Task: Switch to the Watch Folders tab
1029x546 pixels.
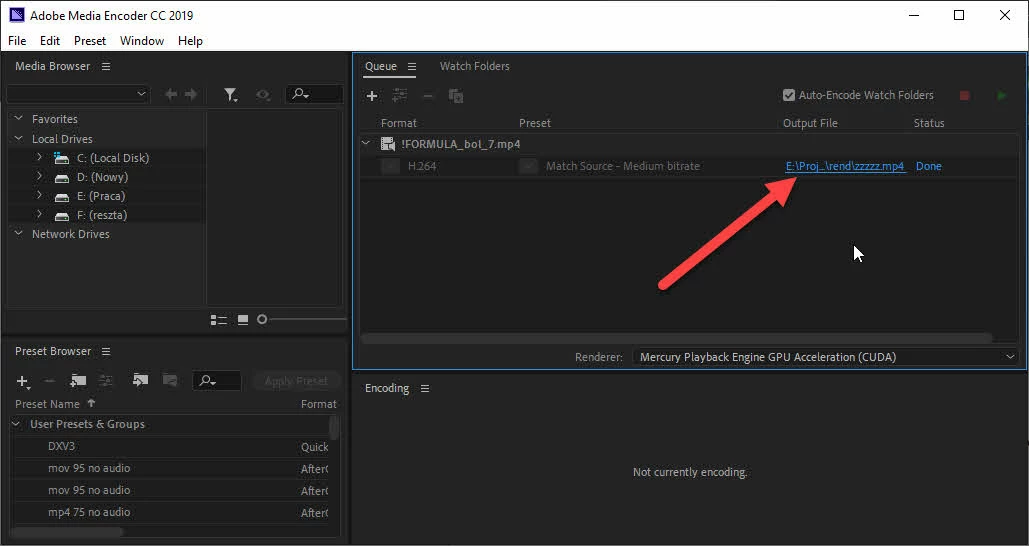Action: 474,66
